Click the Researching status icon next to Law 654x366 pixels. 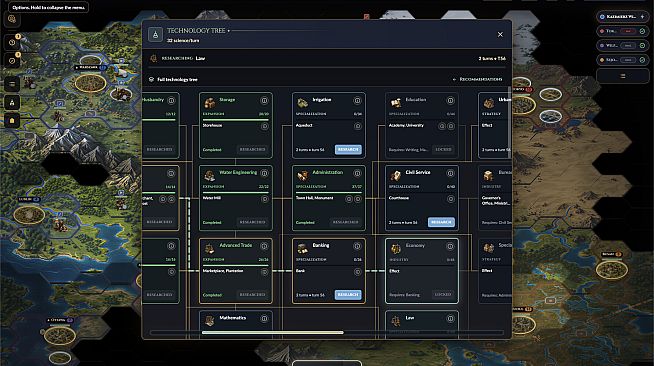pyautogui.click(x=153, y=58)
